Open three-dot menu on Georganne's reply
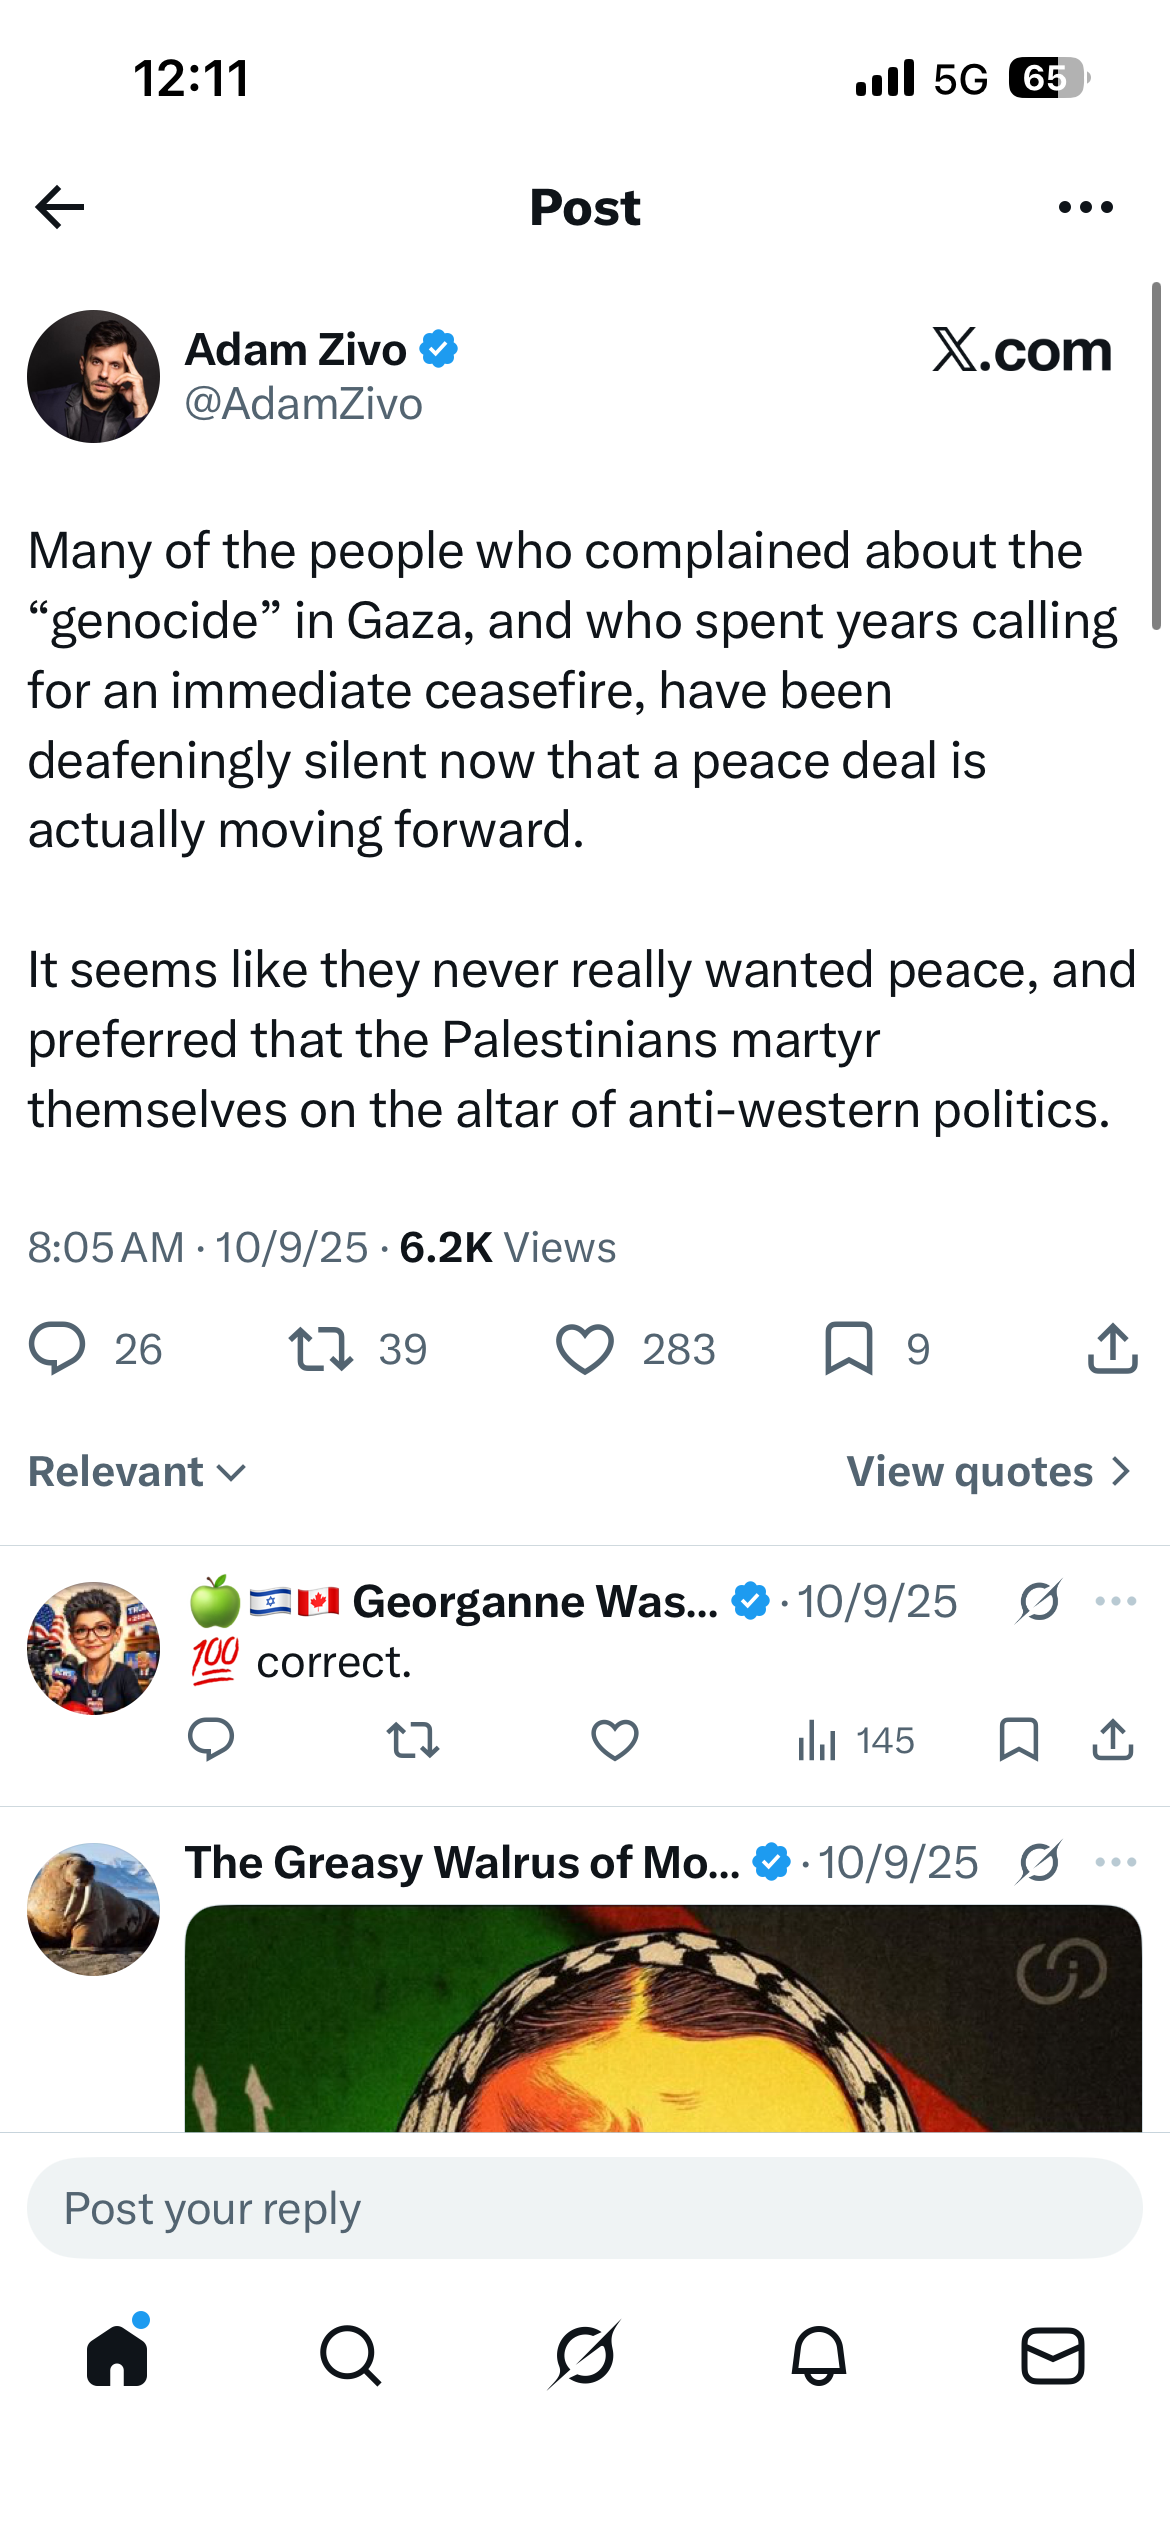 1115,1601
